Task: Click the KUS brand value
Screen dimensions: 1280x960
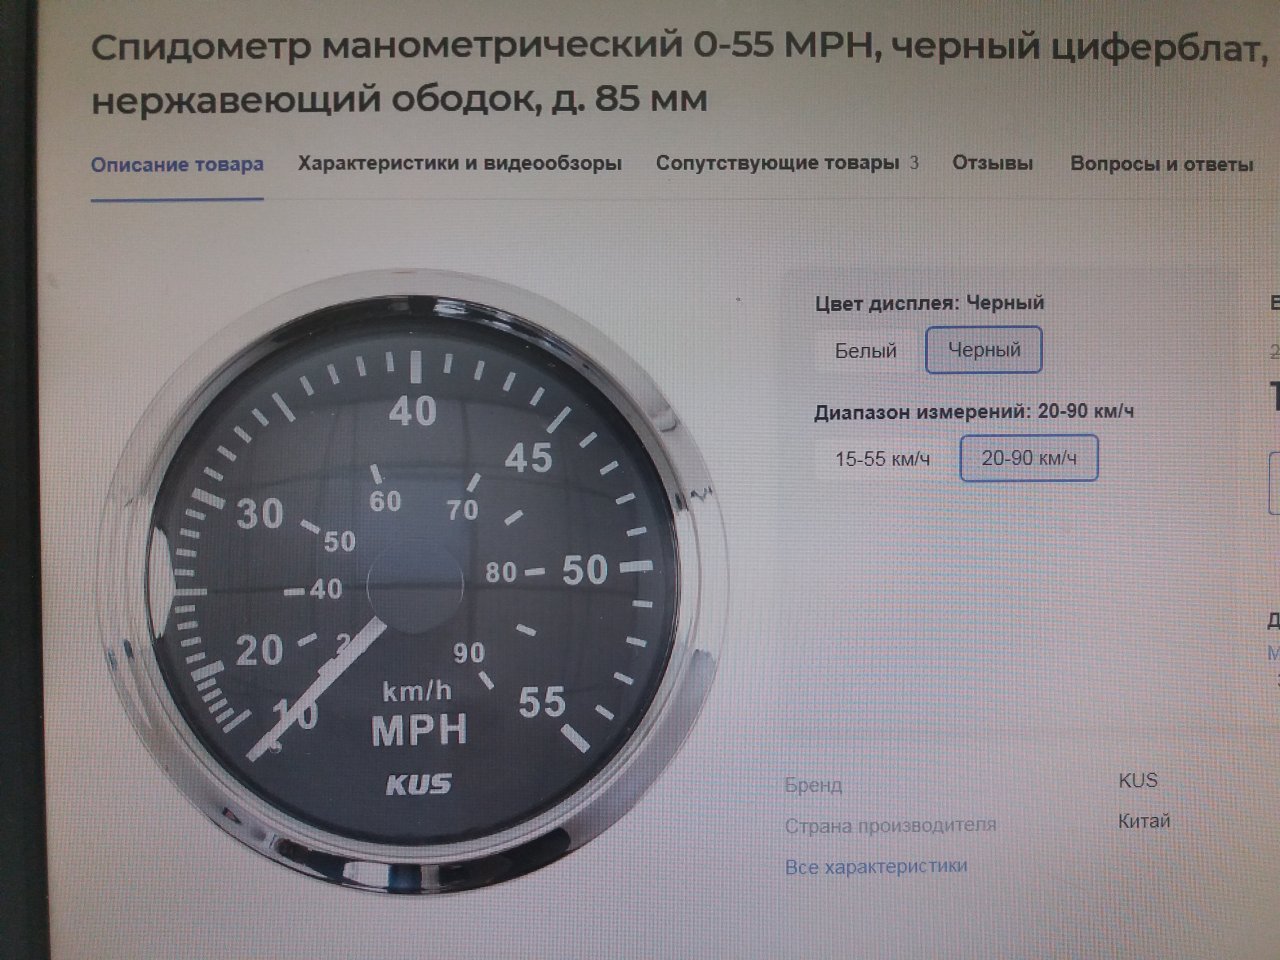Action: (1138, 780)
